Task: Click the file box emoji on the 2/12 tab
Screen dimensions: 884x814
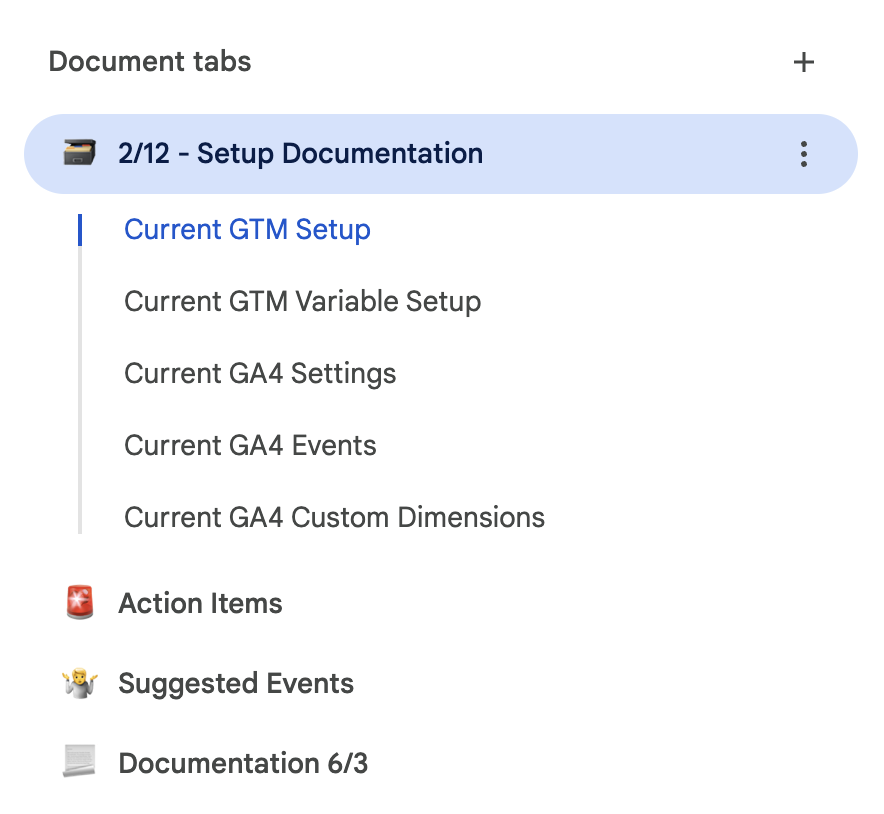Action: [79, 154]
